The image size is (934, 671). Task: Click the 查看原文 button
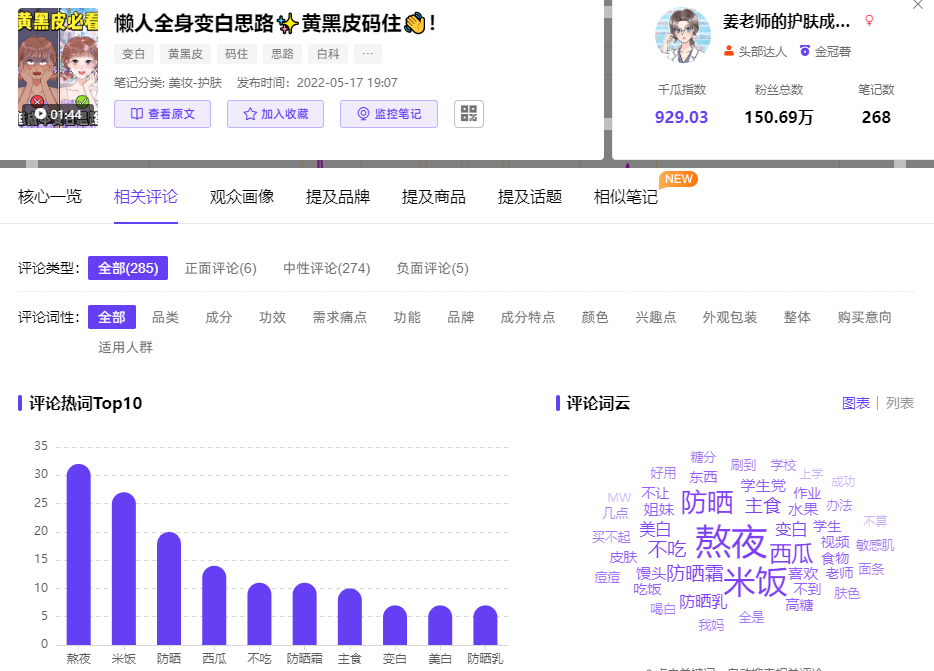coord(162,114)
